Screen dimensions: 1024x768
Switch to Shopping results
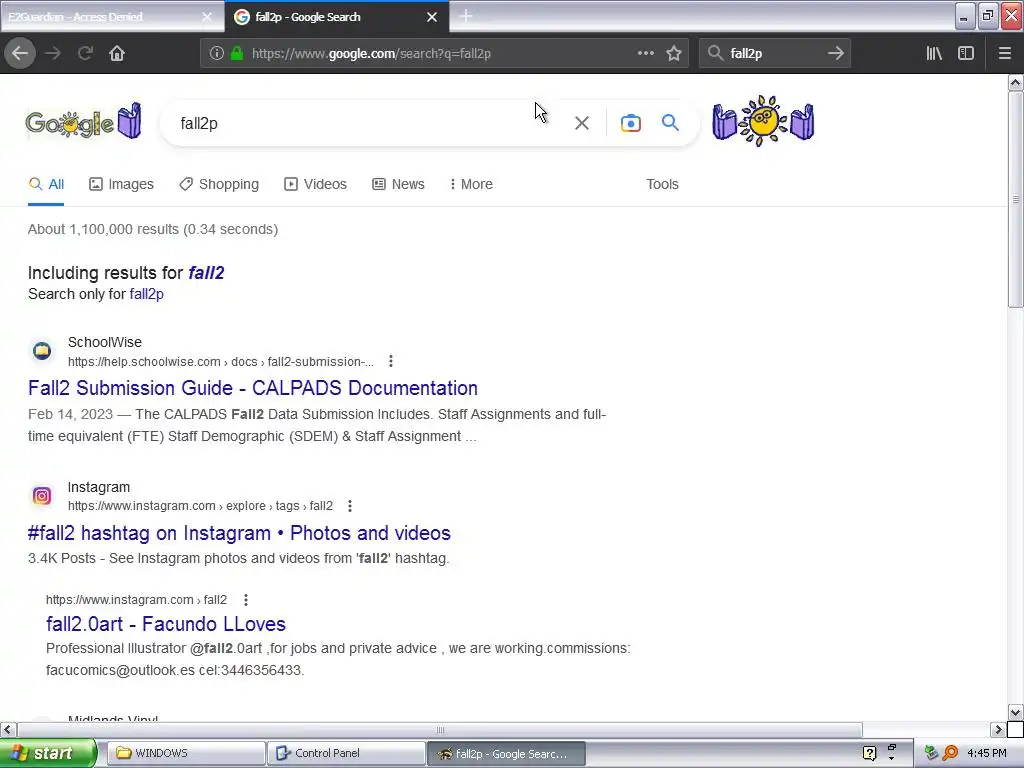(219, 184)
